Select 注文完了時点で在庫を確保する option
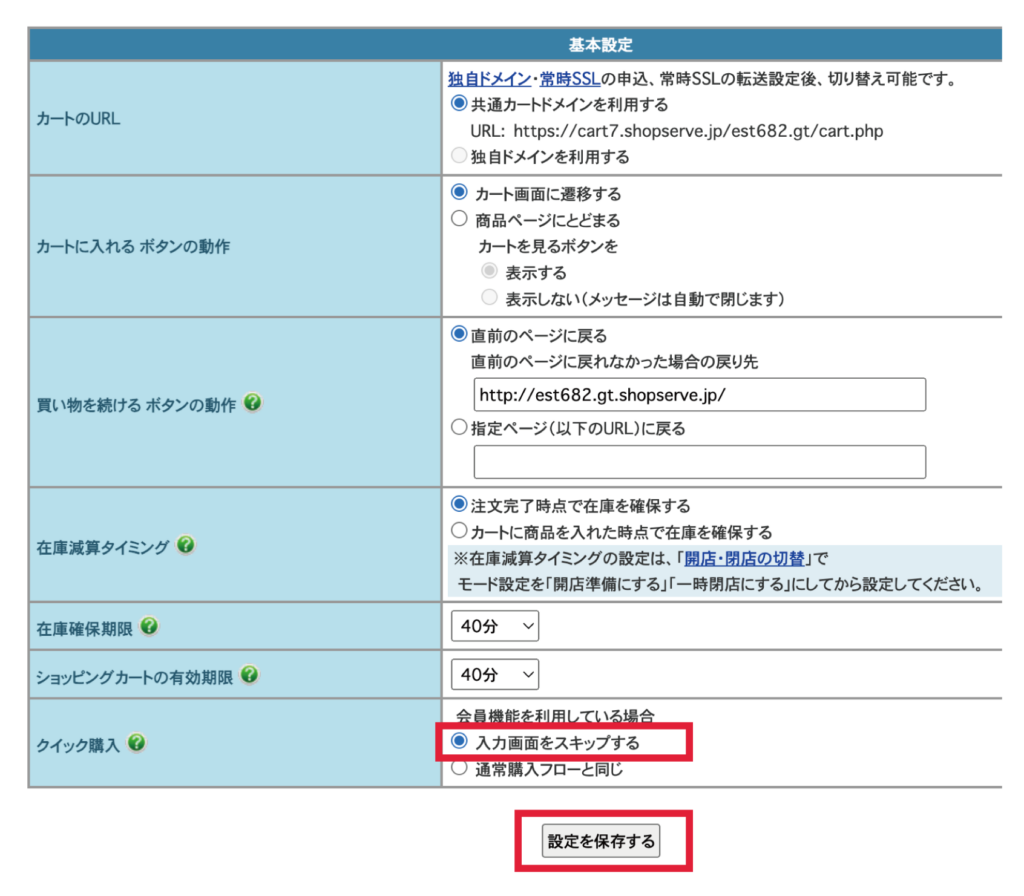Image resolution: width=1024 pixels, height=896 pixels. click(459, 505)
